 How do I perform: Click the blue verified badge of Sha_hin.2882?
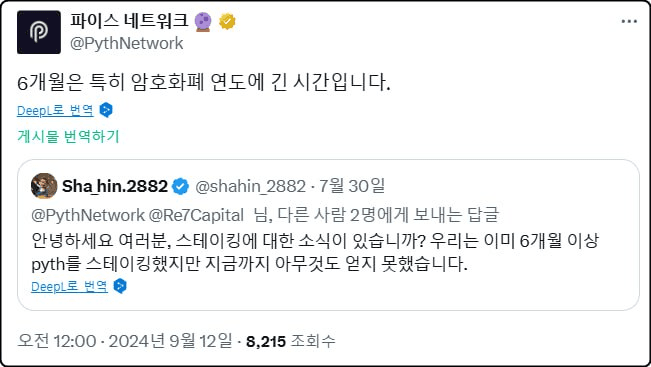(180, 186)
